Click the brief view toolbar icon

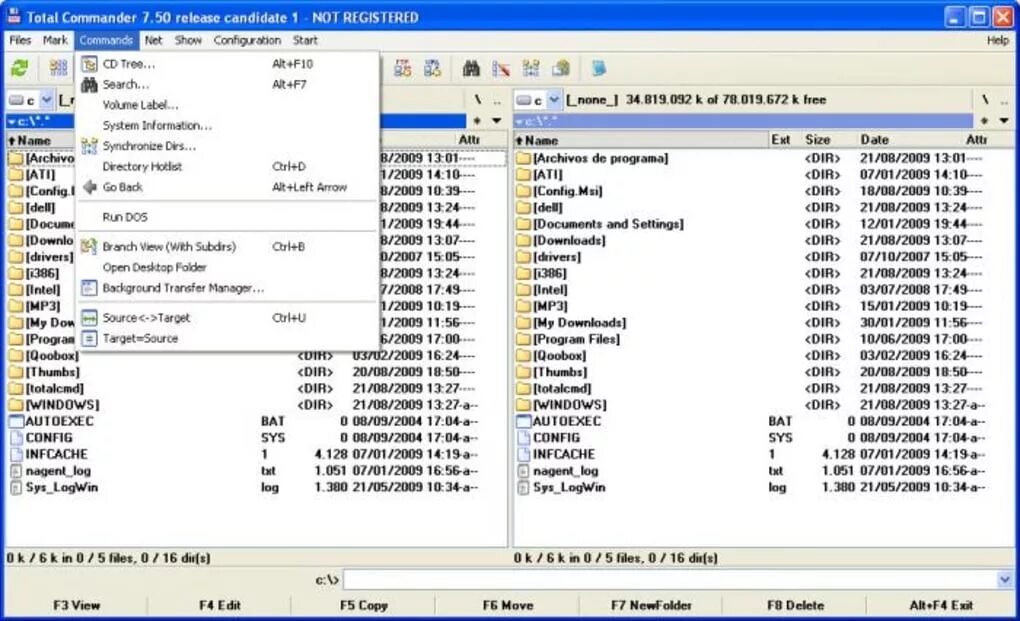tap(59, 68)
